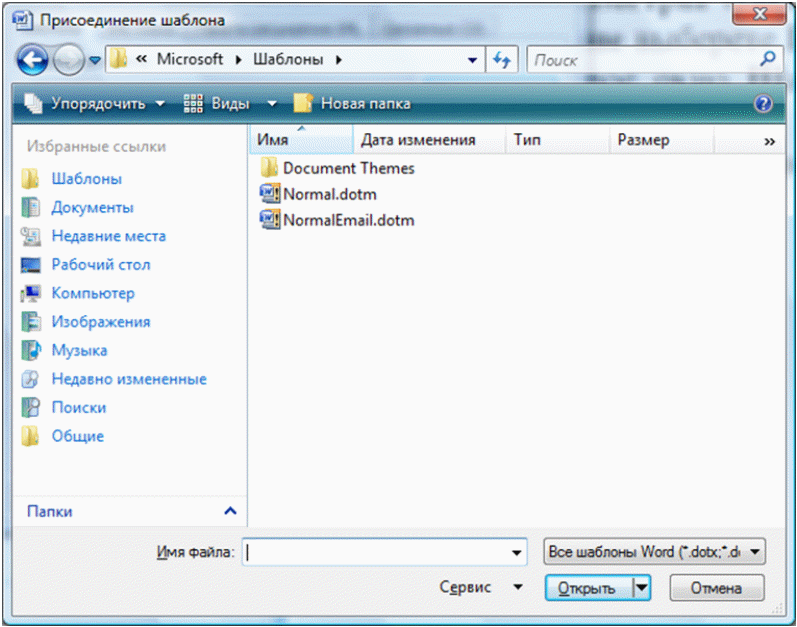Expand the arrow after Microsoft in the path
Image resolution: width=797 pixels, height=627 pixels.
pos(238,60)
